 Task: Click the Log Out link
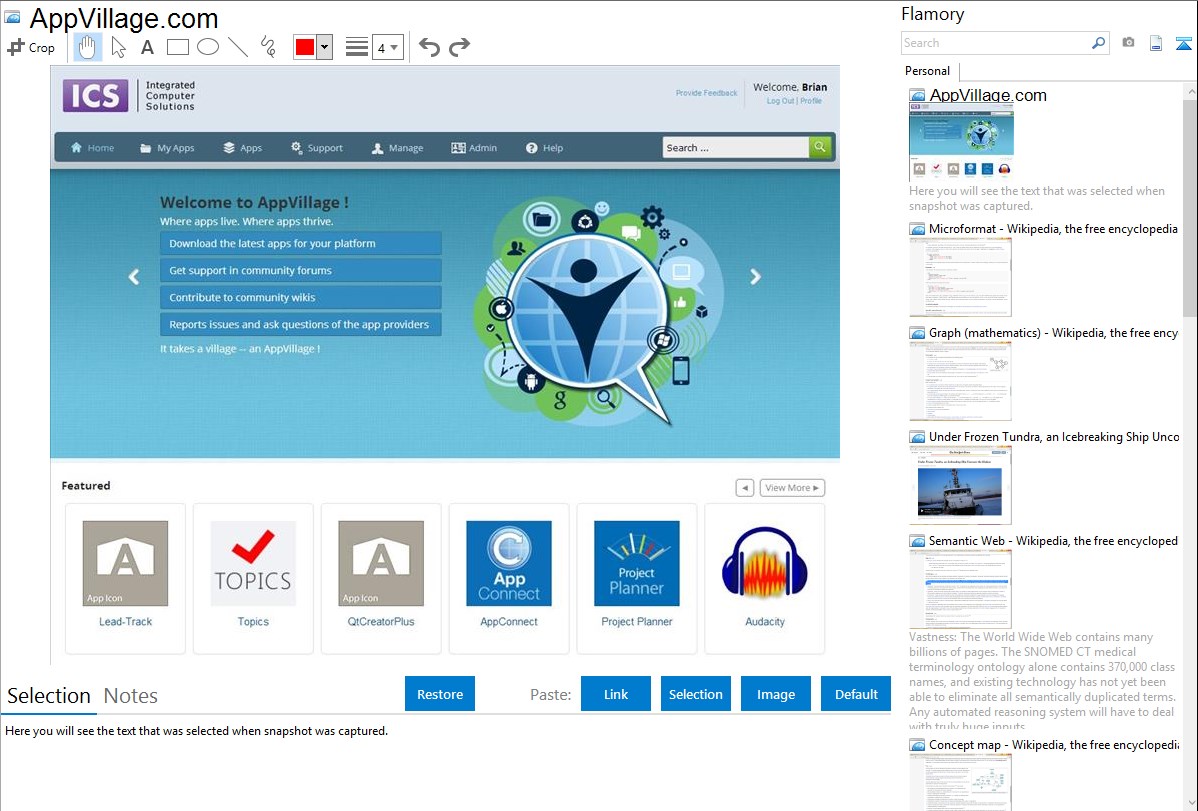coord(780,101)
